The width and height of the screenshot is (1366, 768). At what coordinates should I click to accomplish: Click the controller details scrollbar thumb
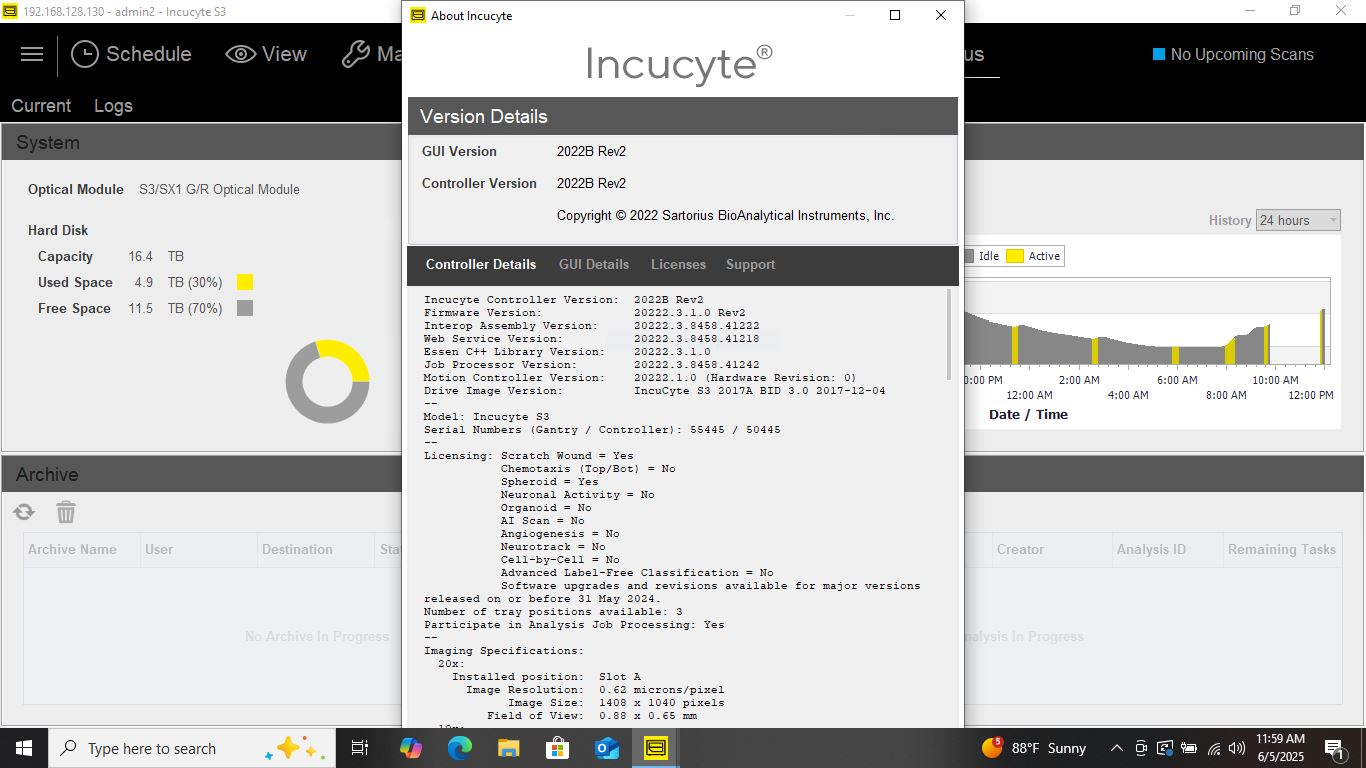[949, 334]
